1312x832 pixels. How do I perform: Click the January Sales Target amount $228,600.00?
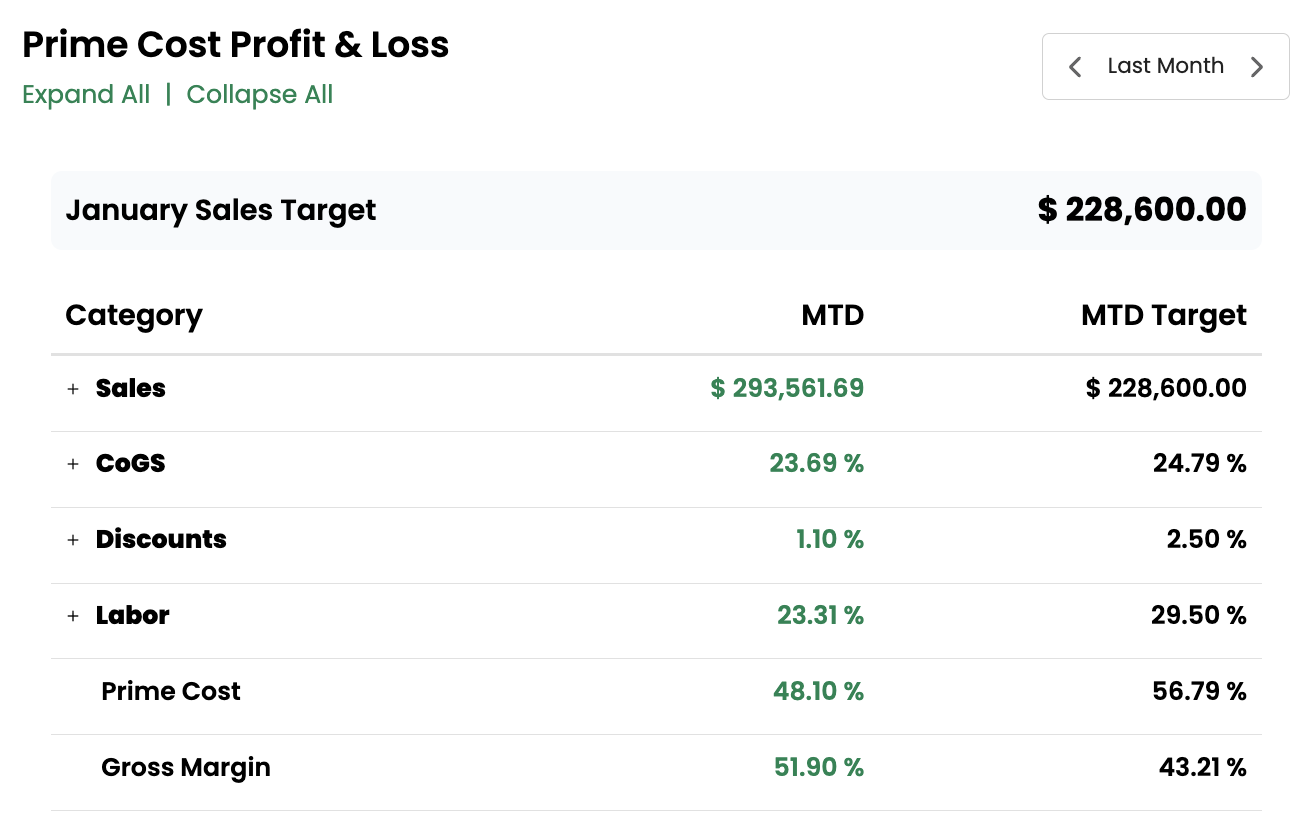1142,210
